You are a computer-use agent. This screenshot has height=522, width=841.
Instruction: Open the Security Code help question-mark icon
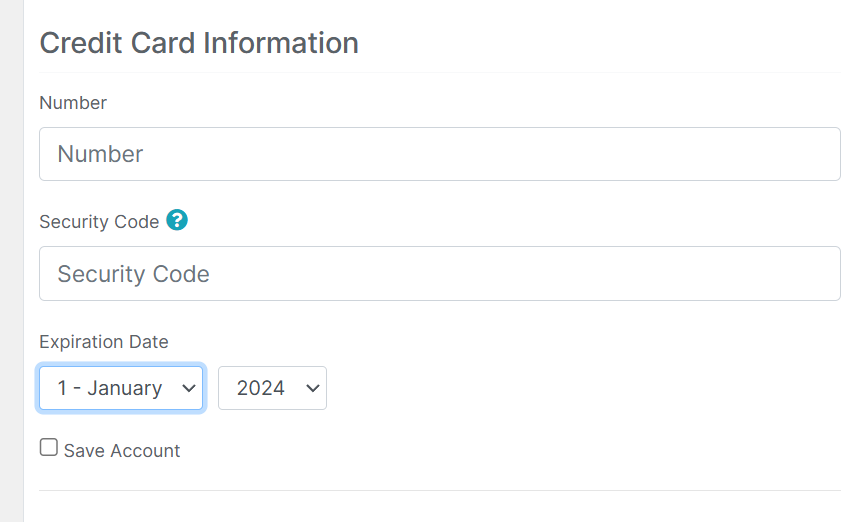177,220
